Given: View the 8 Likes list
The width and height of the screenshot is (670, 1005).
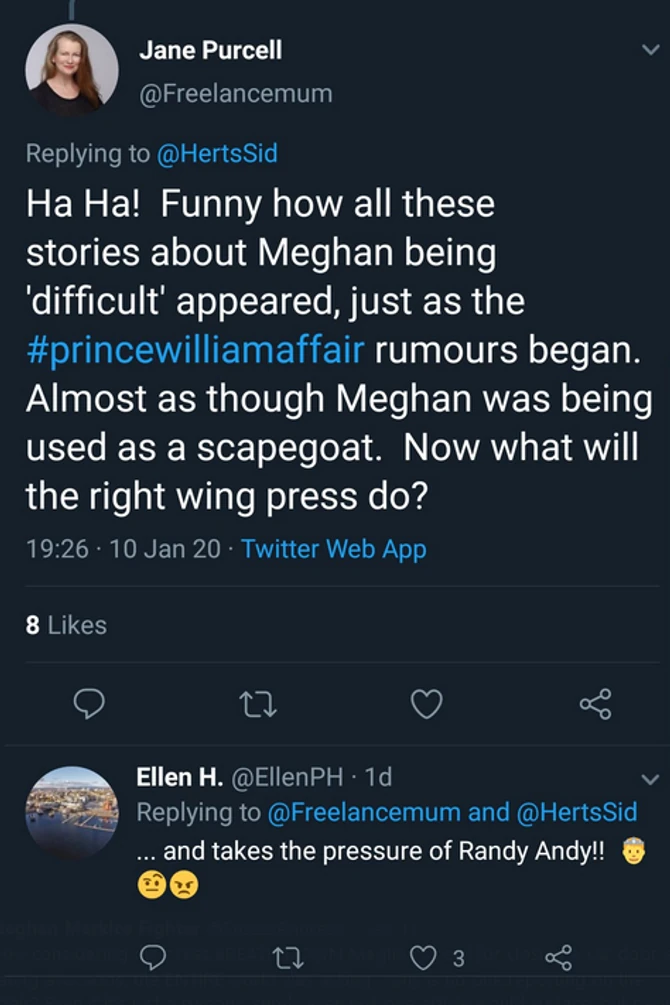Looking at the screenshot, I should (x=66, y=625).
